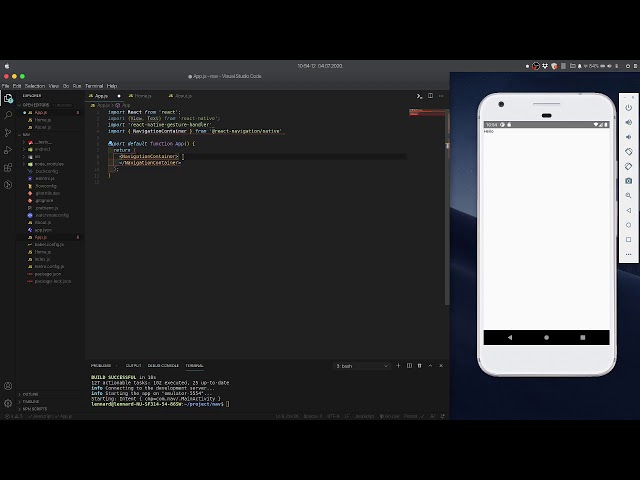This screenshot has width=640, height=480.
Task: Click the Go Live status bar button
Action: click(389, 416)
